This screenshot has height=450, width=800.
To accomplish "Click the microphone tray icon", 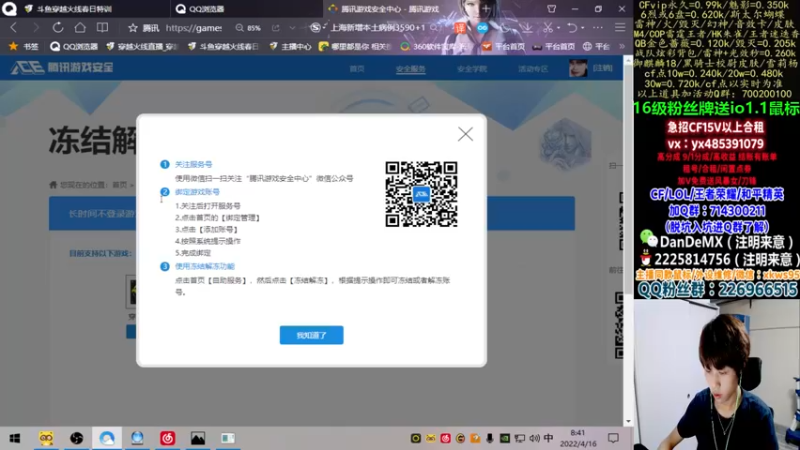I will point(489,438).
